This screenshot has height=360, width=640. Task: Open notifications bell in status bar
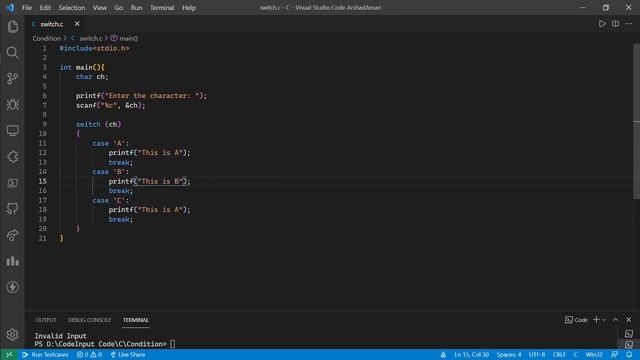pos(629,355)
